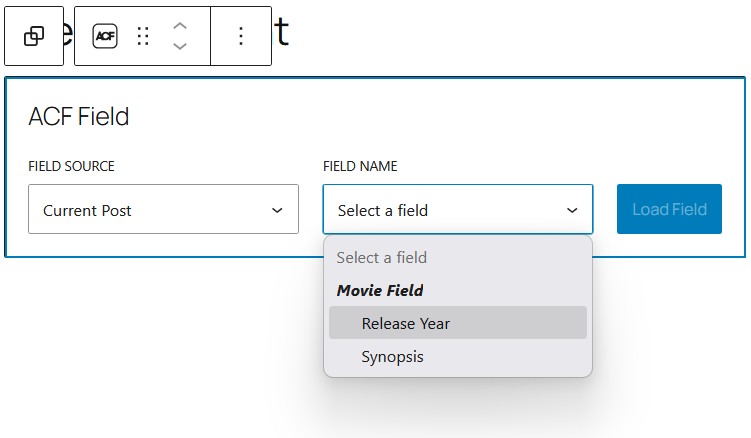Click the FIELD NAME label
The image size is (751, 438).
coord(360,166)
